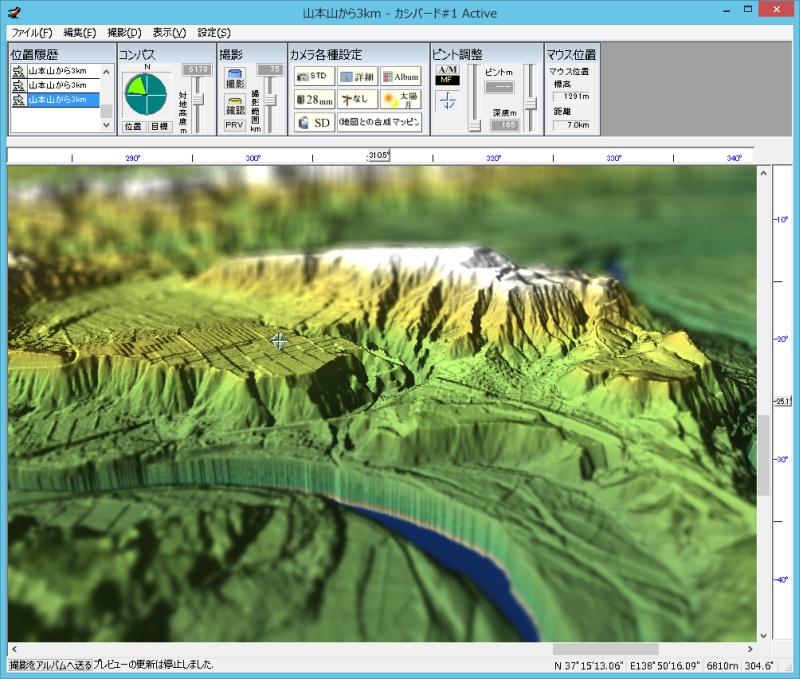Open the ファイル(F) menu

point(31,33)
